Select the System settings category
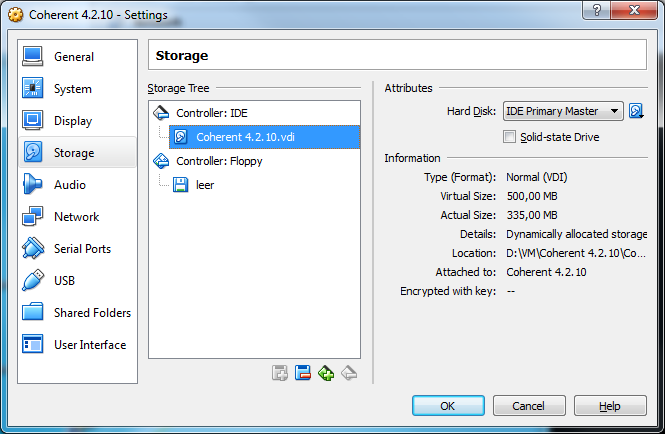The image size is (665, 434). [72, 89]
